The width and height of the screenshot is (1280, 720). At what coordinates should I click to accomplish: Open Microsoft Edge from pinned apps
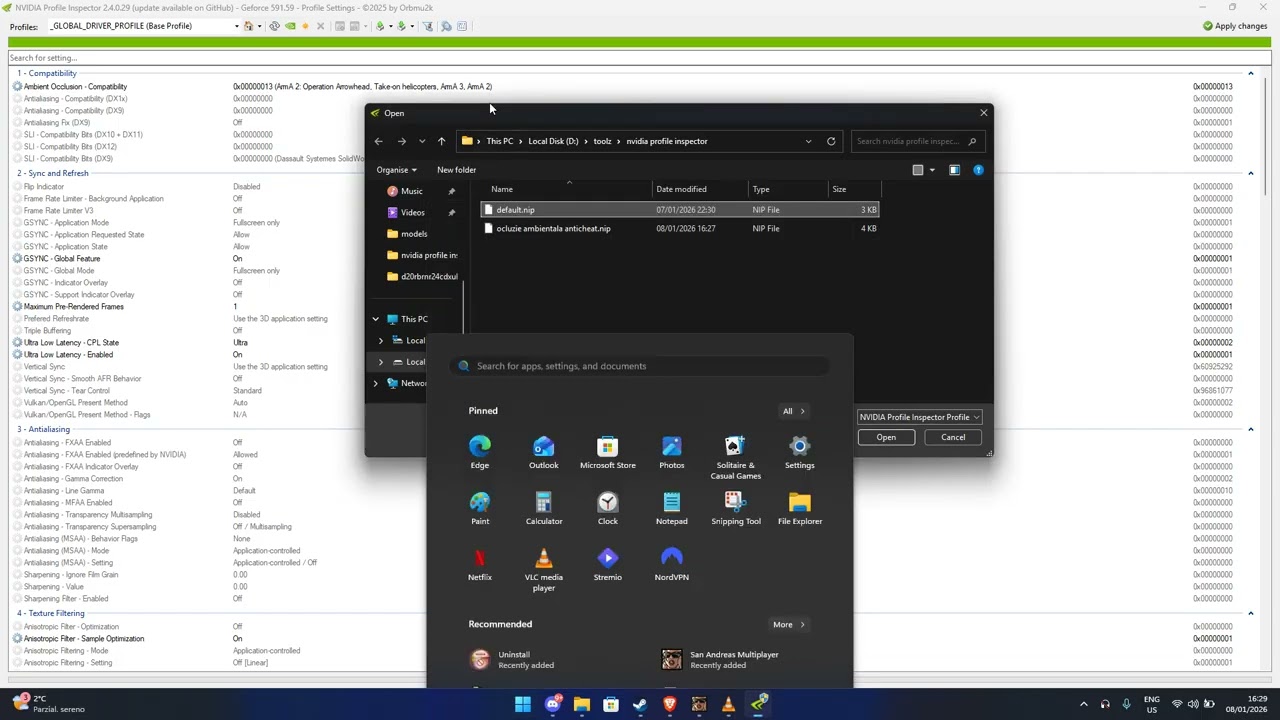coord(480,452)
